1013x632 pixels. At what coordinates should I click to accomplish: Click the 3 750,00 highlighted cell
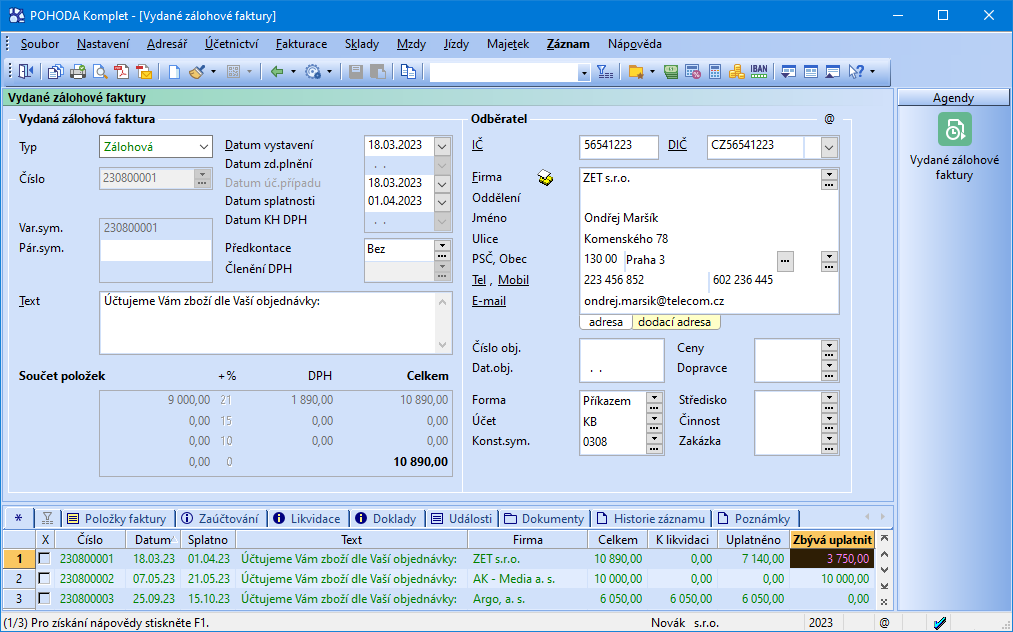pyautogui.click(x=832, y=559)
